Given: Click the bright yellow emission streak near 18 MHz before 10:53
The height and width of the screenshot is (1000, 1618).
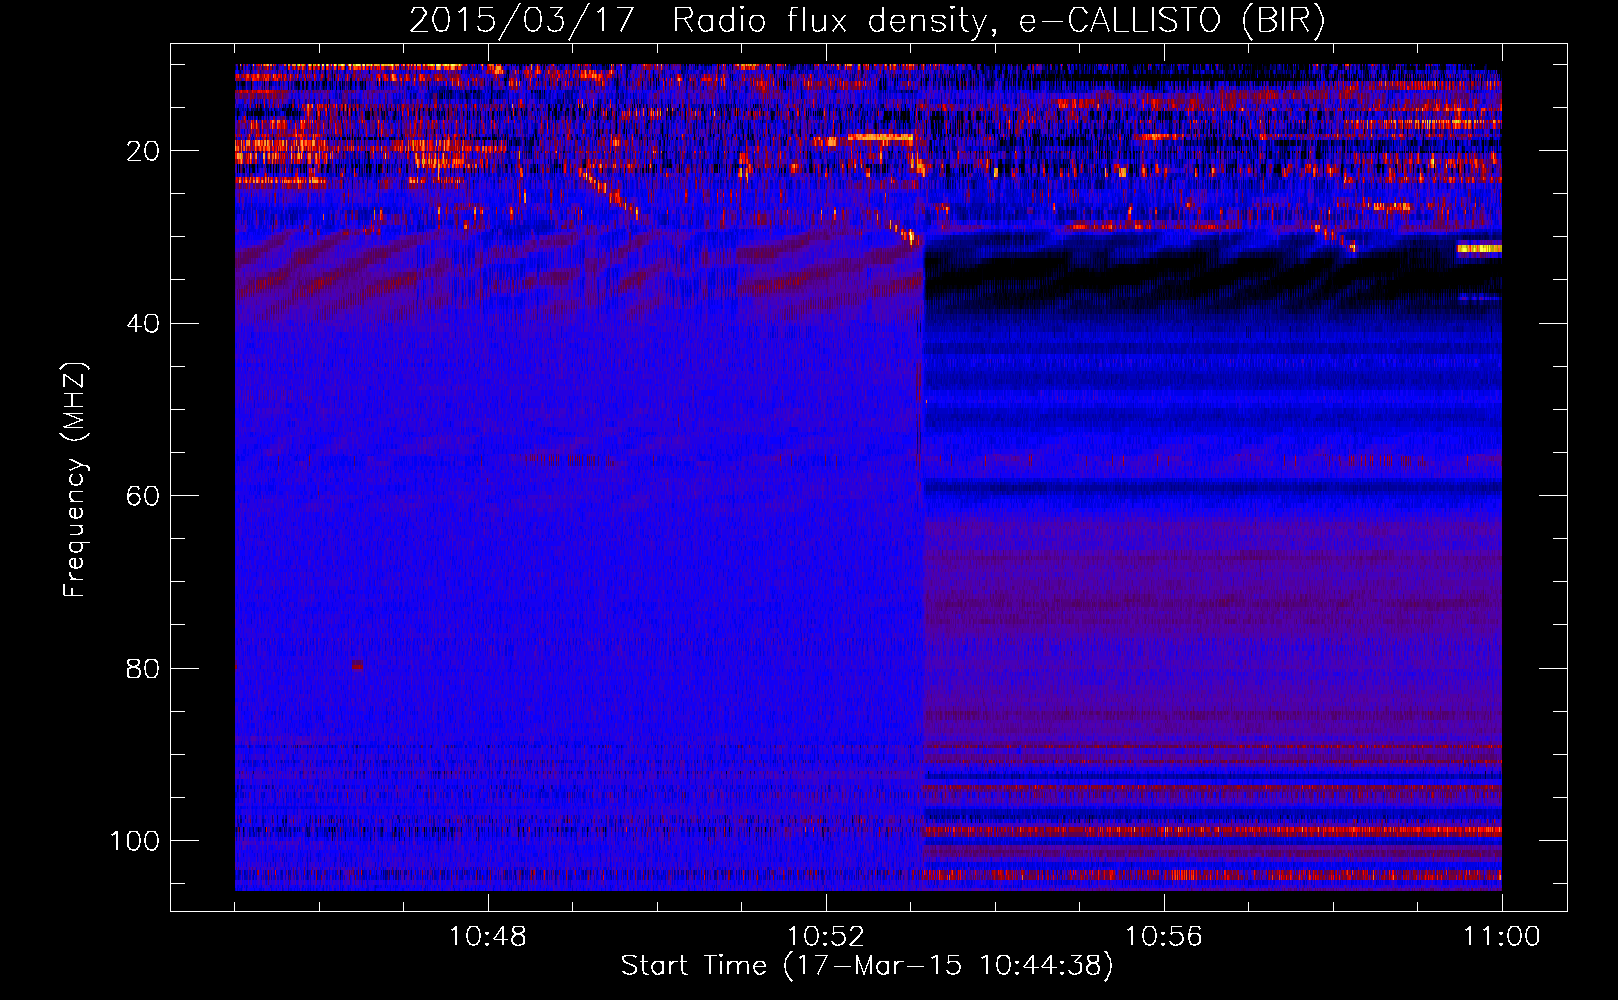Looking at the screenshot, I should click(880, 138).
